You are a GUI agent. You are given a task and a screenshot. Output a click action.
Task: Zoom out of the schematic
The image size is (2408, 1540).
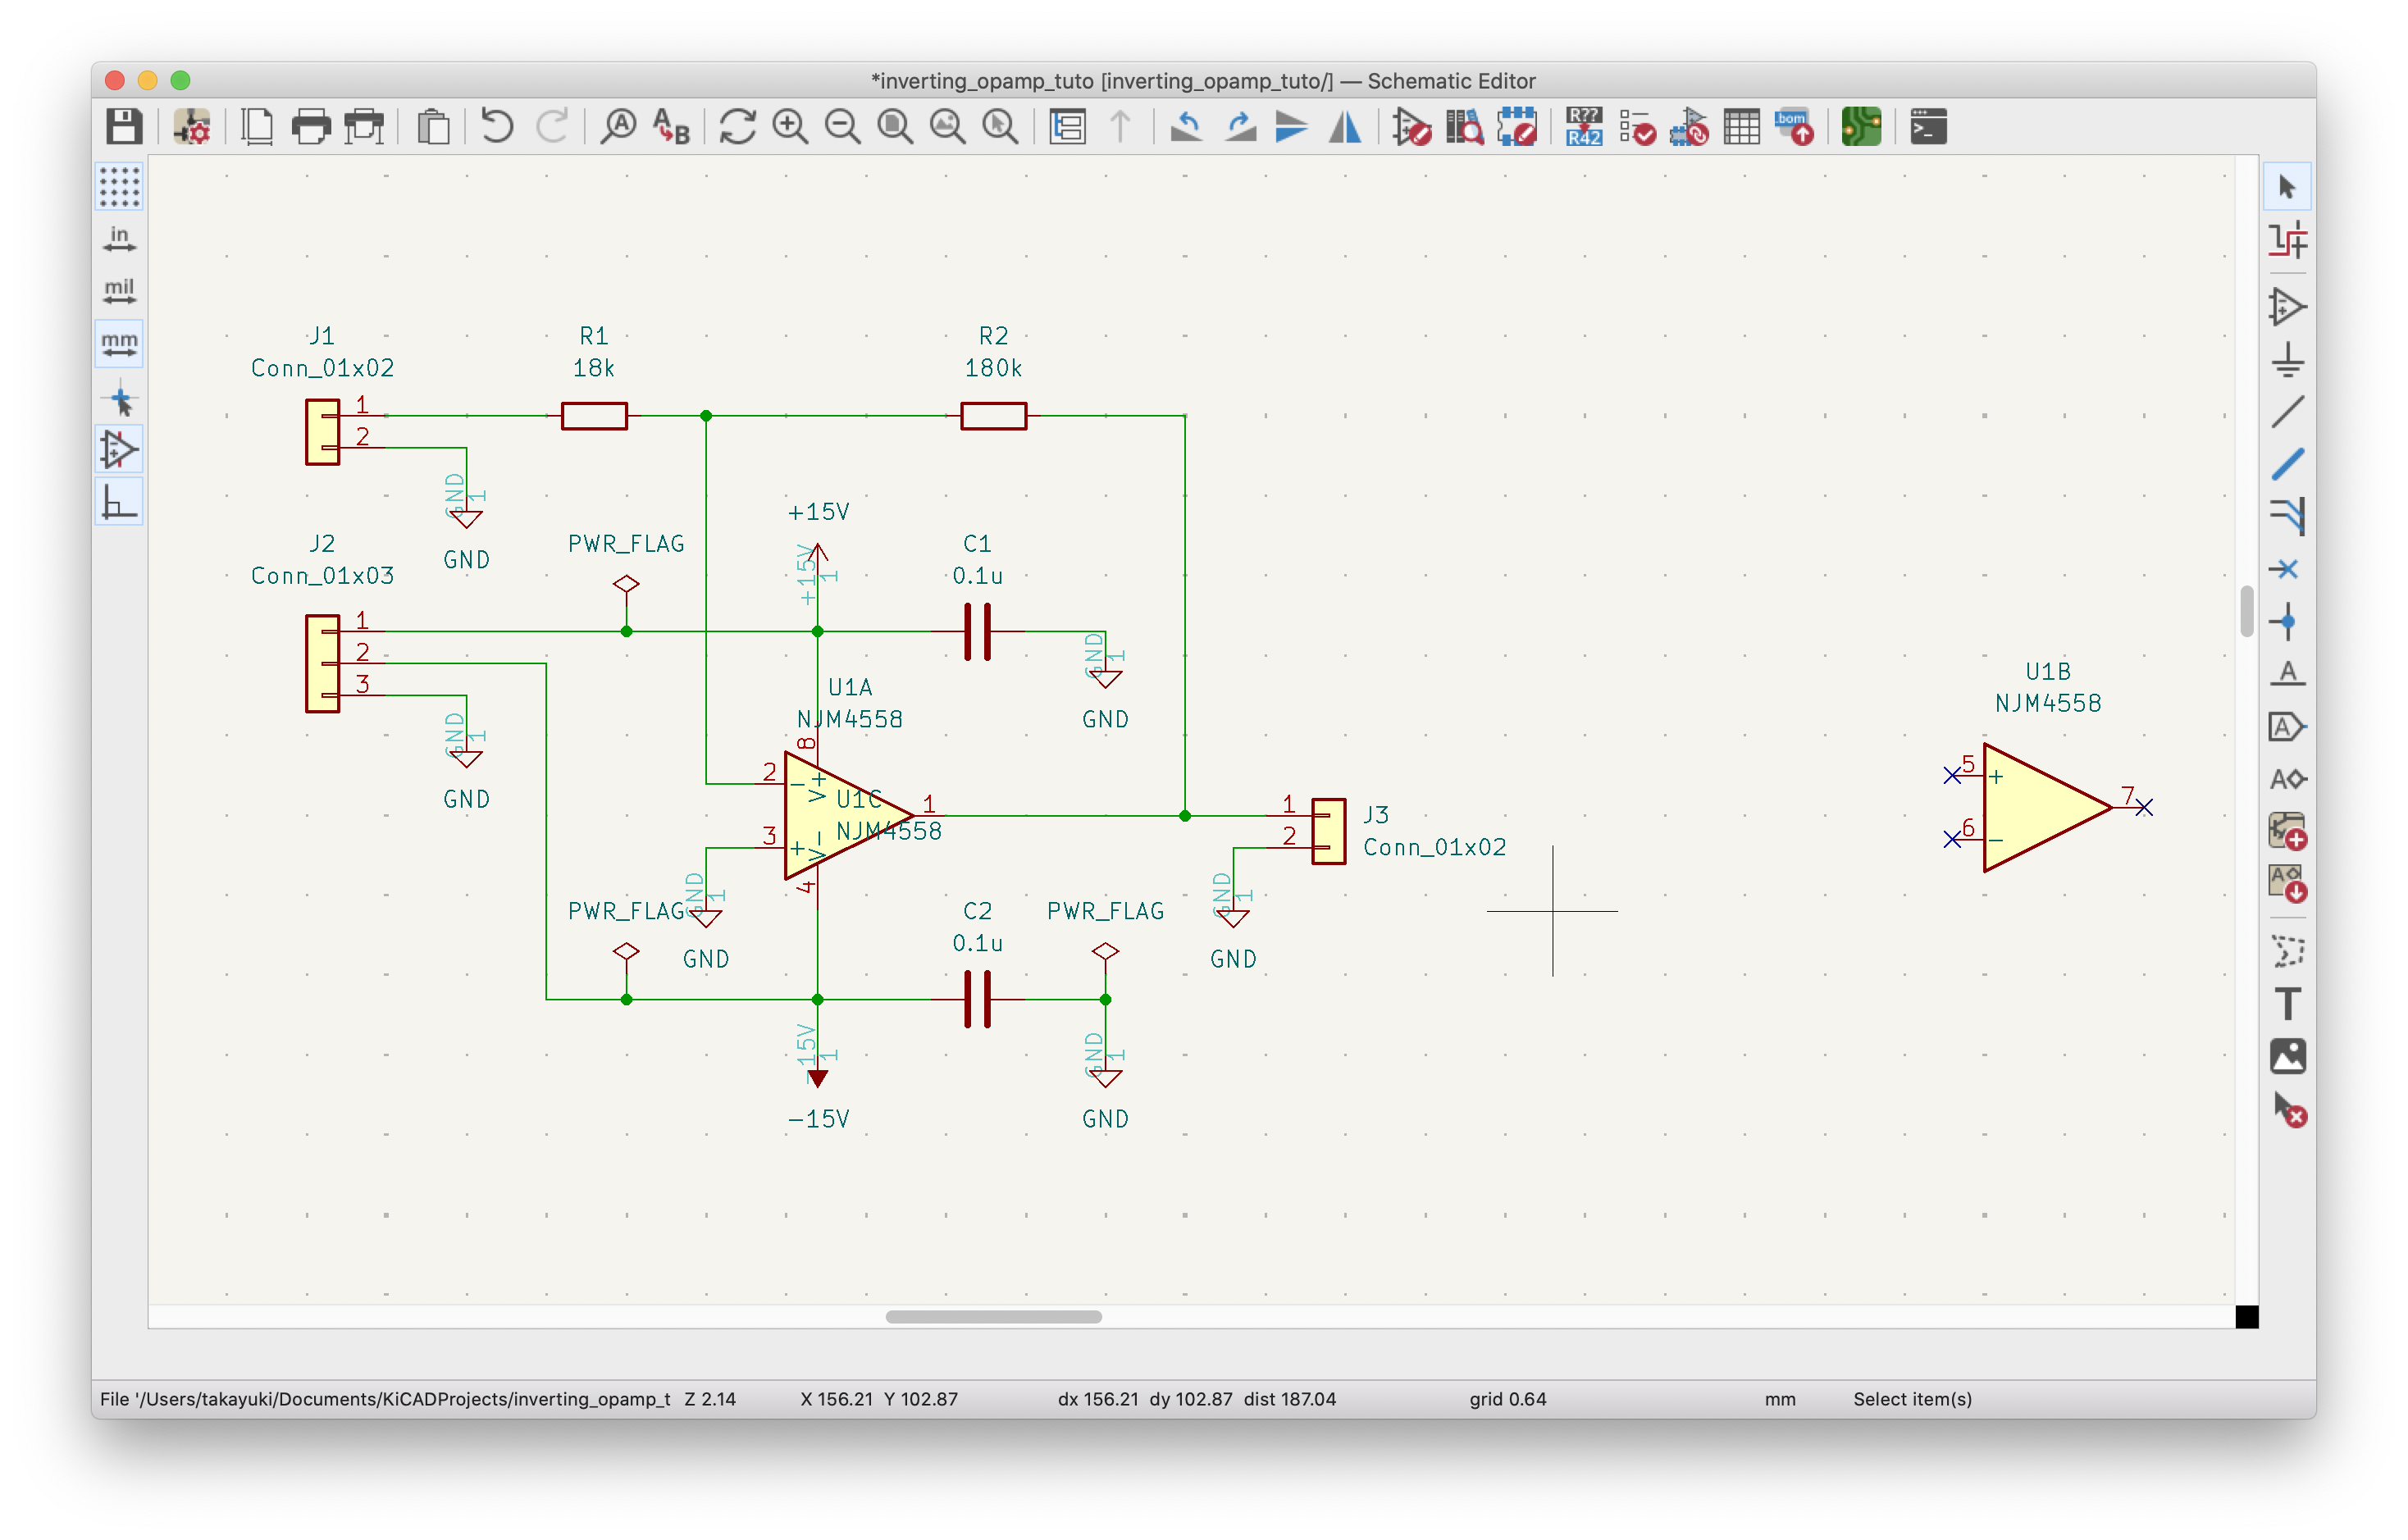[843, 127]
